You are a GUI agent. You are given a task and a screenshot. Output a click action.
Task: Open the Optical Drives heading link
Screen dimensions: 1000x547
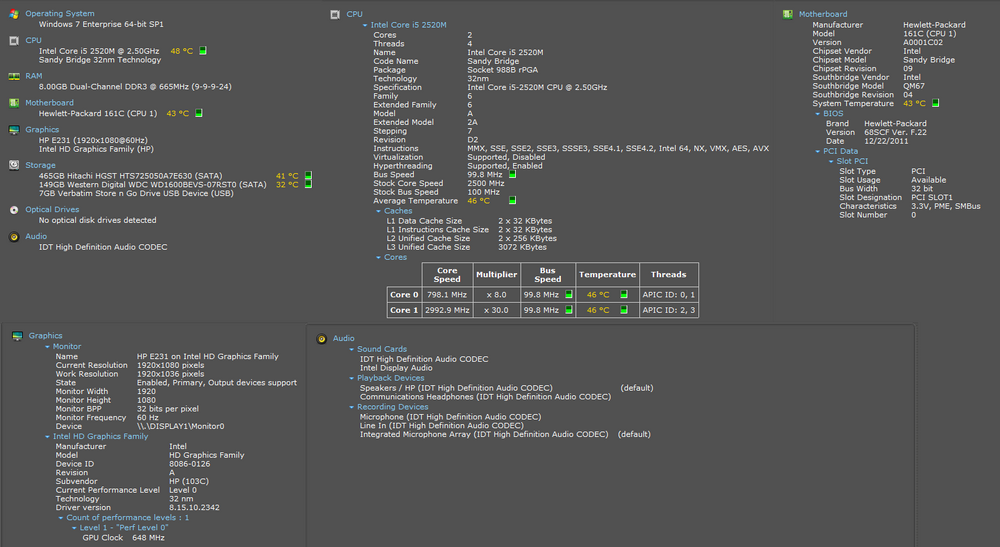pos(53,210)
